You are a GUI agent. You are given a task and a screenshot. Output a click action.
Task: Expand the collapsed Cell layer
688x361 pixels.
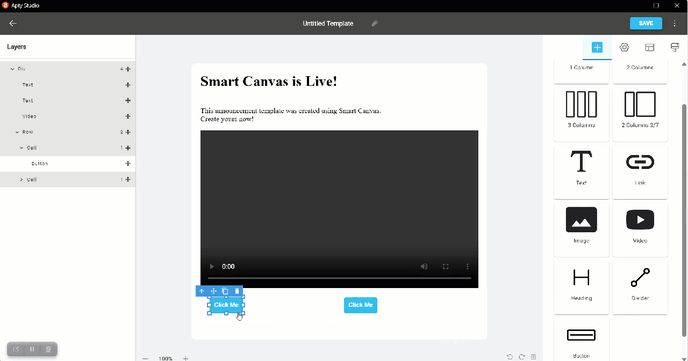(x=21, y=179)
